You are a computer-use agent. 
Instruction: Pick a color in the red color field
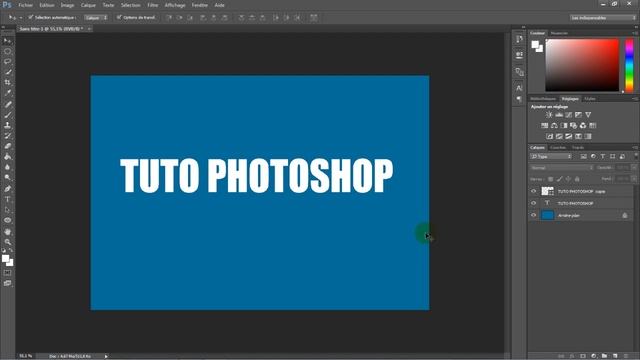click(x=582, y=65)
